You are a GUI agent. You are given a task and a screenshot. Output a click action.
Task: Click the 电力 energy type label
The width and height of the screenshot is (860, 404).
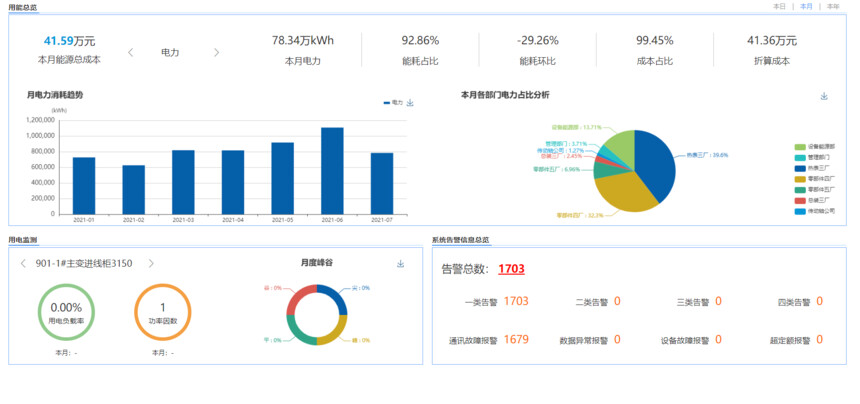[170, 53]
